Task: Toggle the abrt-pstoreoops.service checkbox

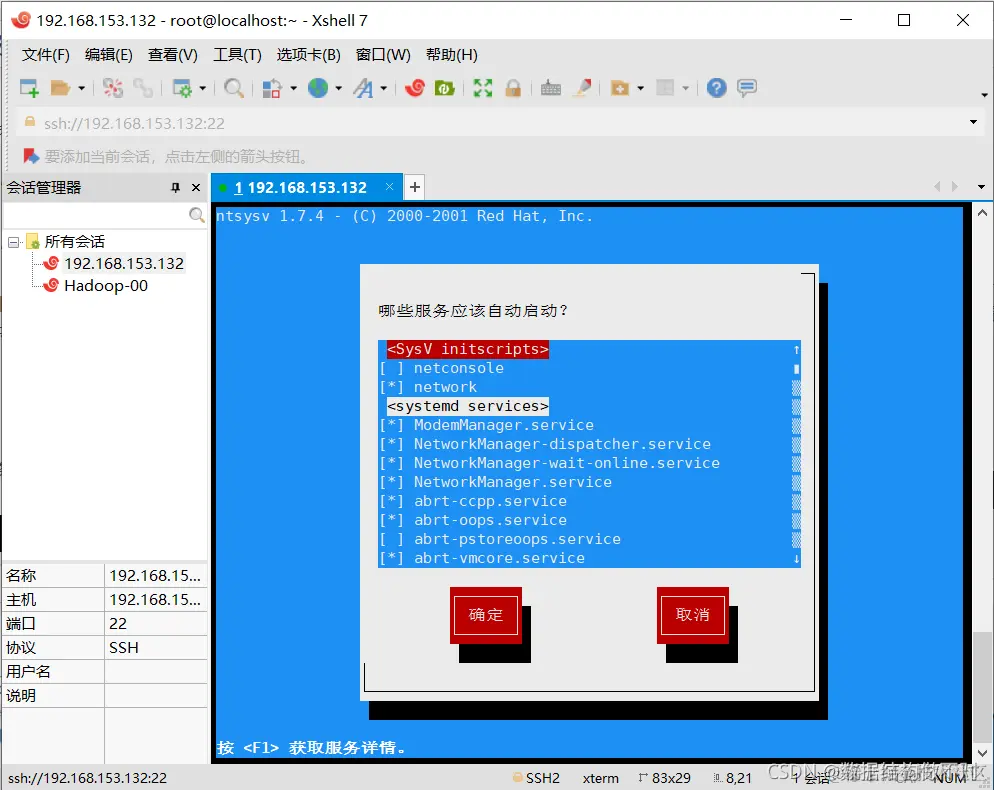Action: pos(391,540)
